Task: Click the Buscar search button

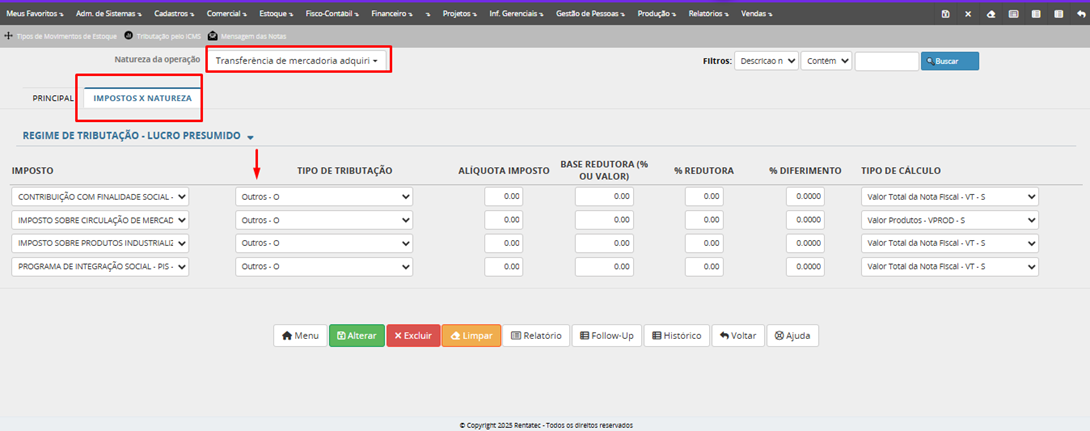Action: point(949,61)
